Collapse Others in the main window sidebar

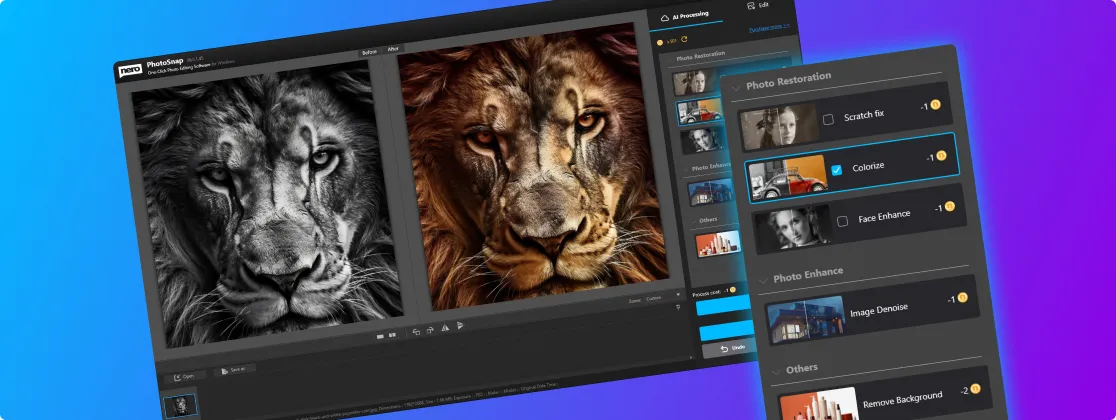pos(693,221)
